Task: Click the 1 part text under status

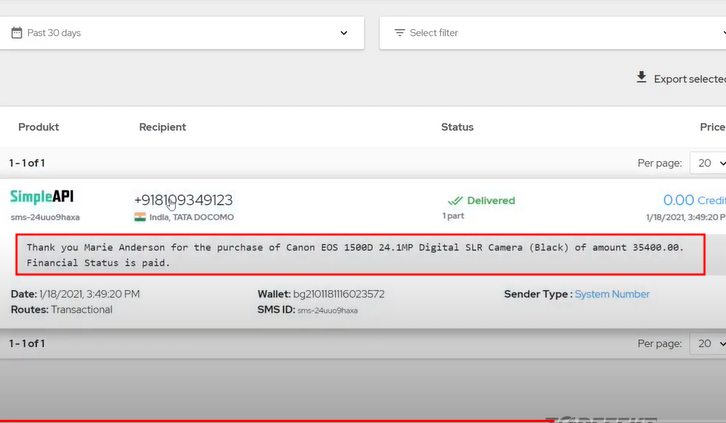Action: tap(453, 216)
